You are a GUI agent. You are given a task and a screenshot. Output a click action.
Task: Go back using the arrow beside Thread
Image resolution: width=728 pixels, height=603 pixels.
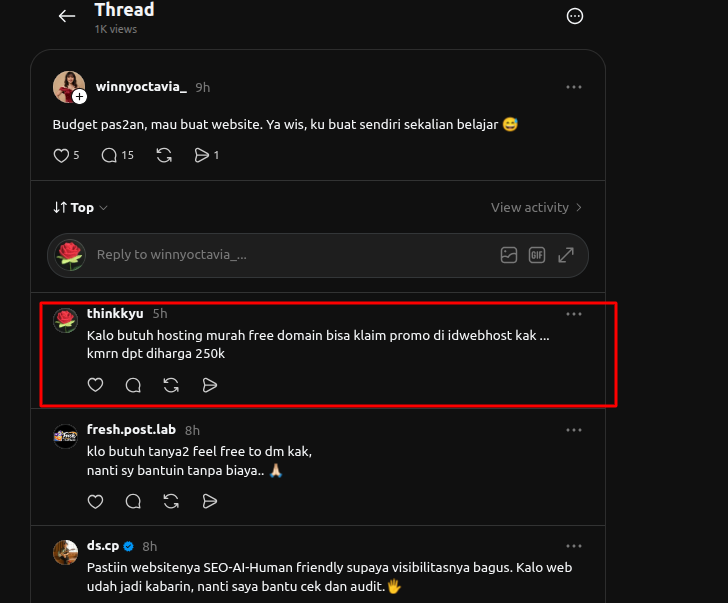(67, 16)
